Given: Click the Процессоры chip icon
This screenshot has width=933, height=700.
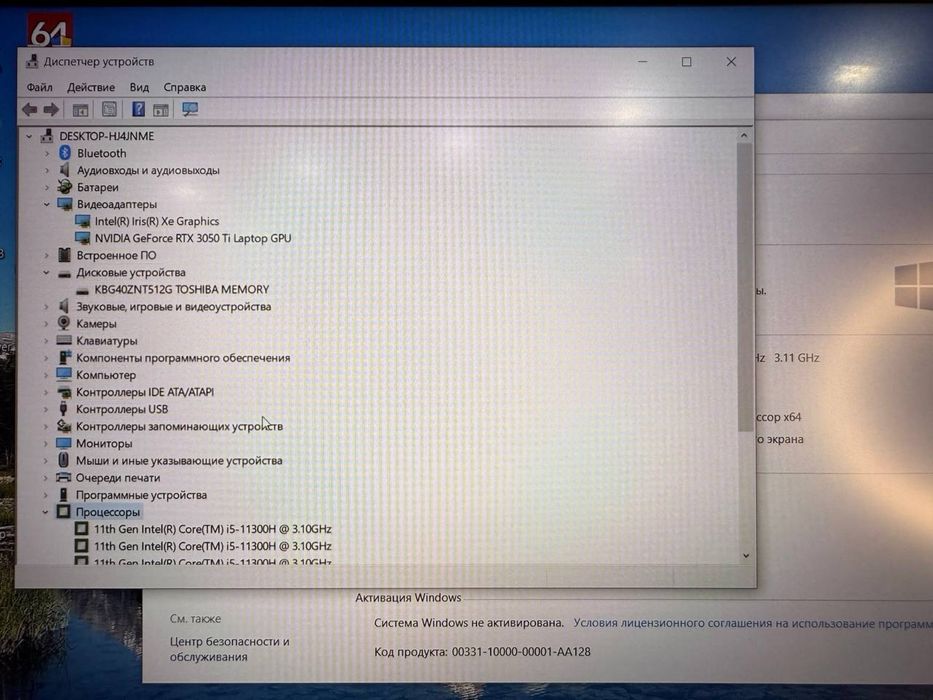Looking at the screenshot, I should pos(63,511).
